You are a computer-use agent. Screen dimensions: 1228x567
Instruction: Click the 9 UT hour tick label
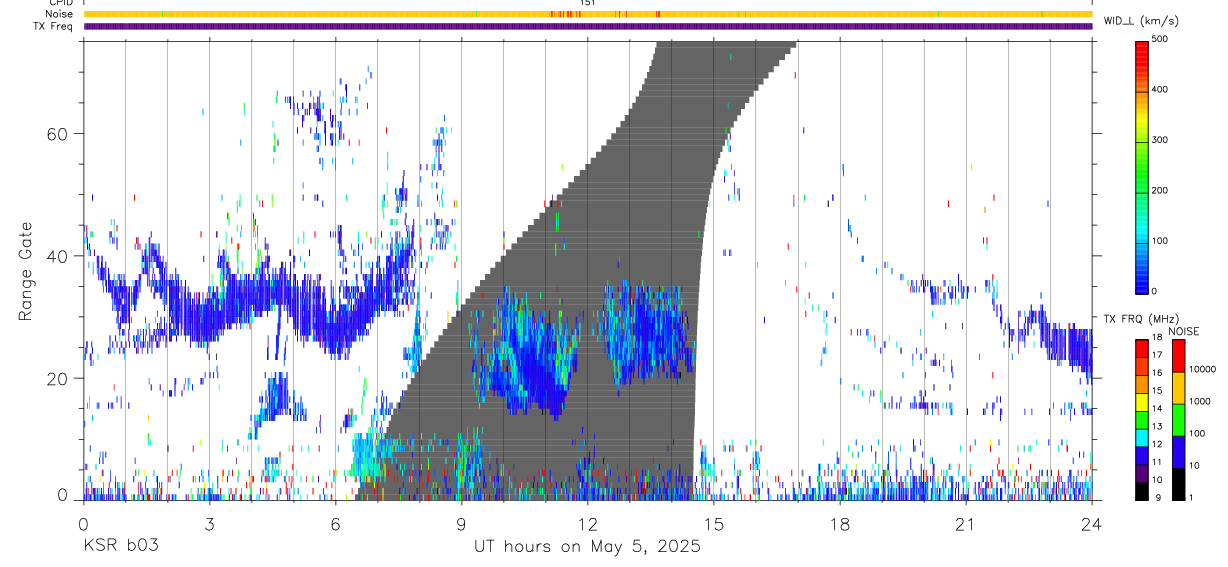point(461,523)
